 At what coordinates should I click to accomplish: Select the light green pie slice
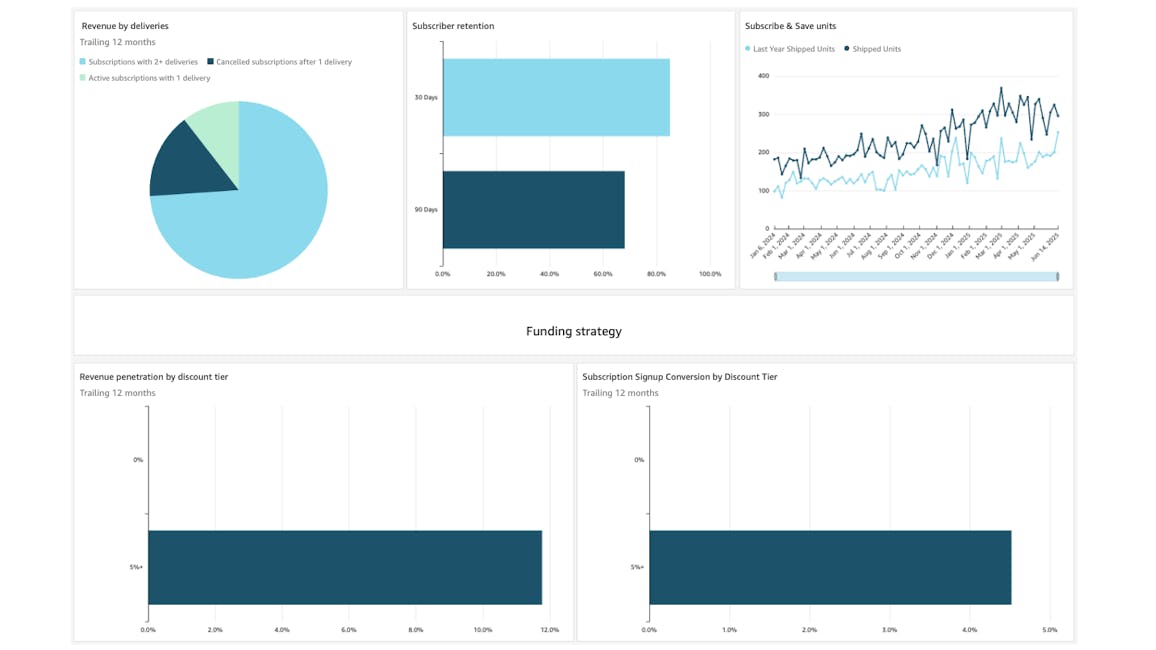coord(217,133)
